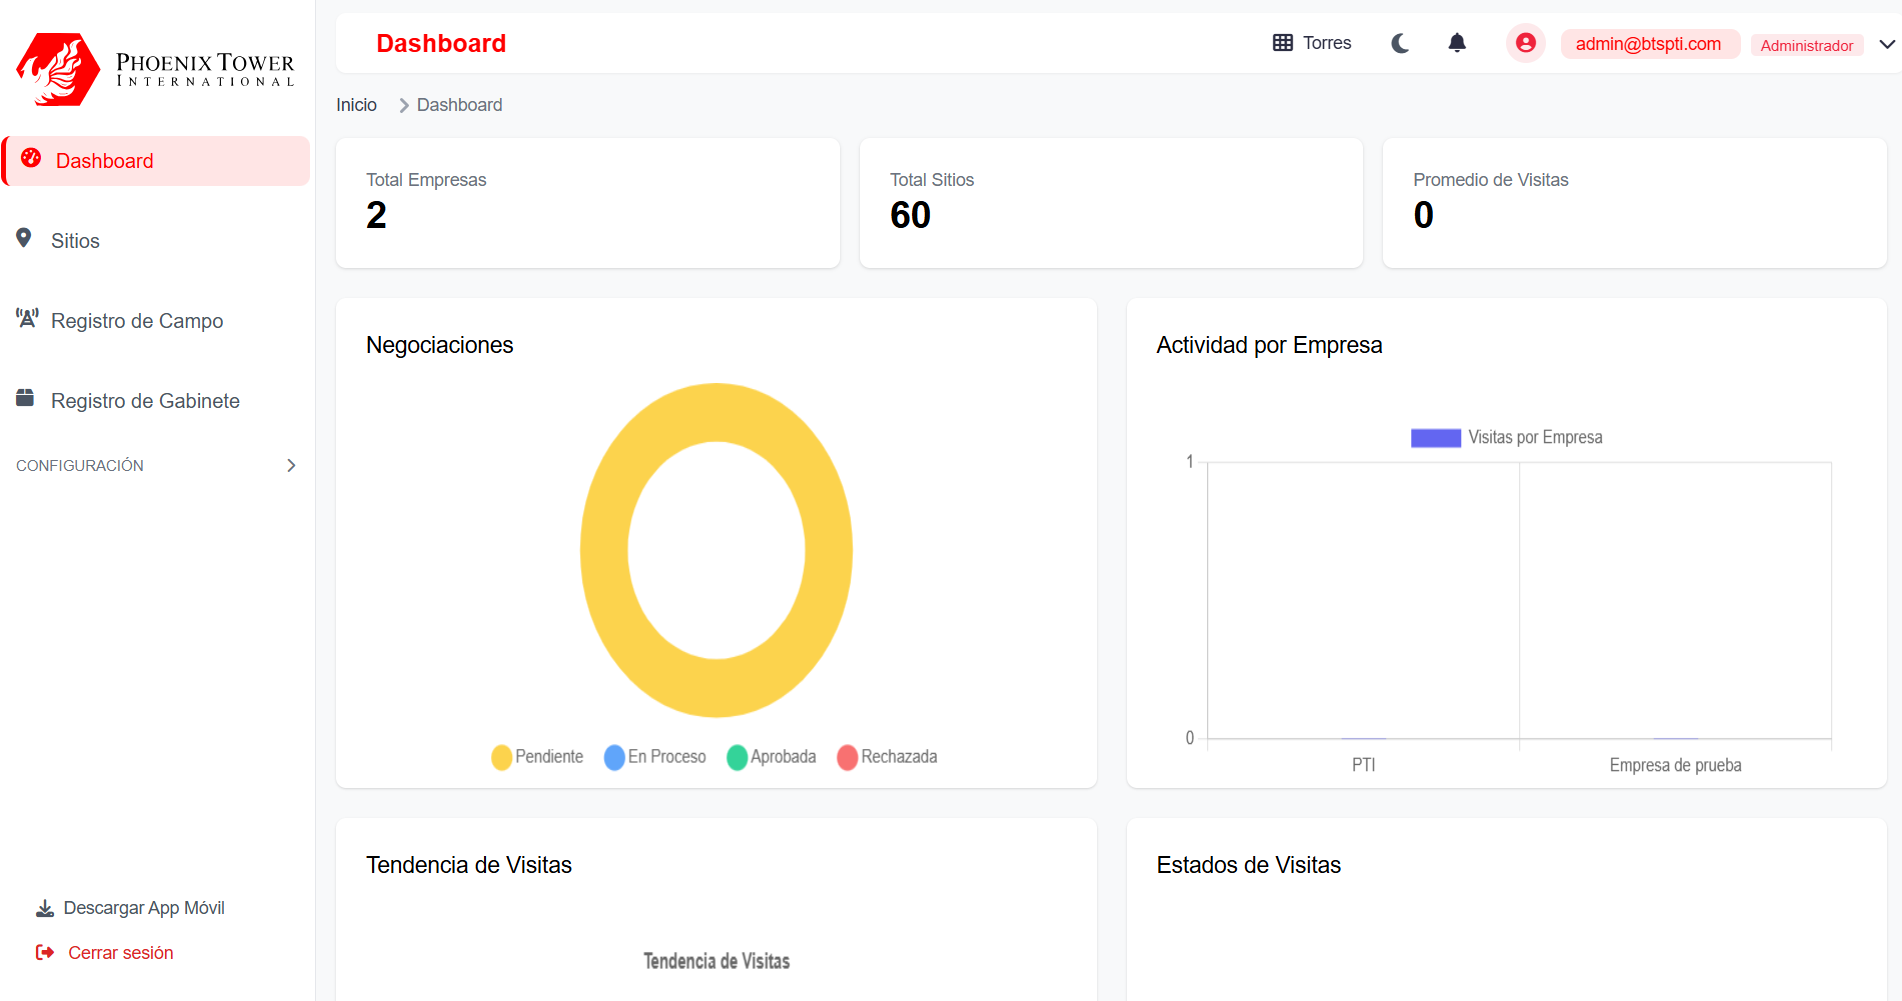Click the Registro de Campo antenna icon
The height and width of the screenshot is (1001, 1902).
click(26, 318)
